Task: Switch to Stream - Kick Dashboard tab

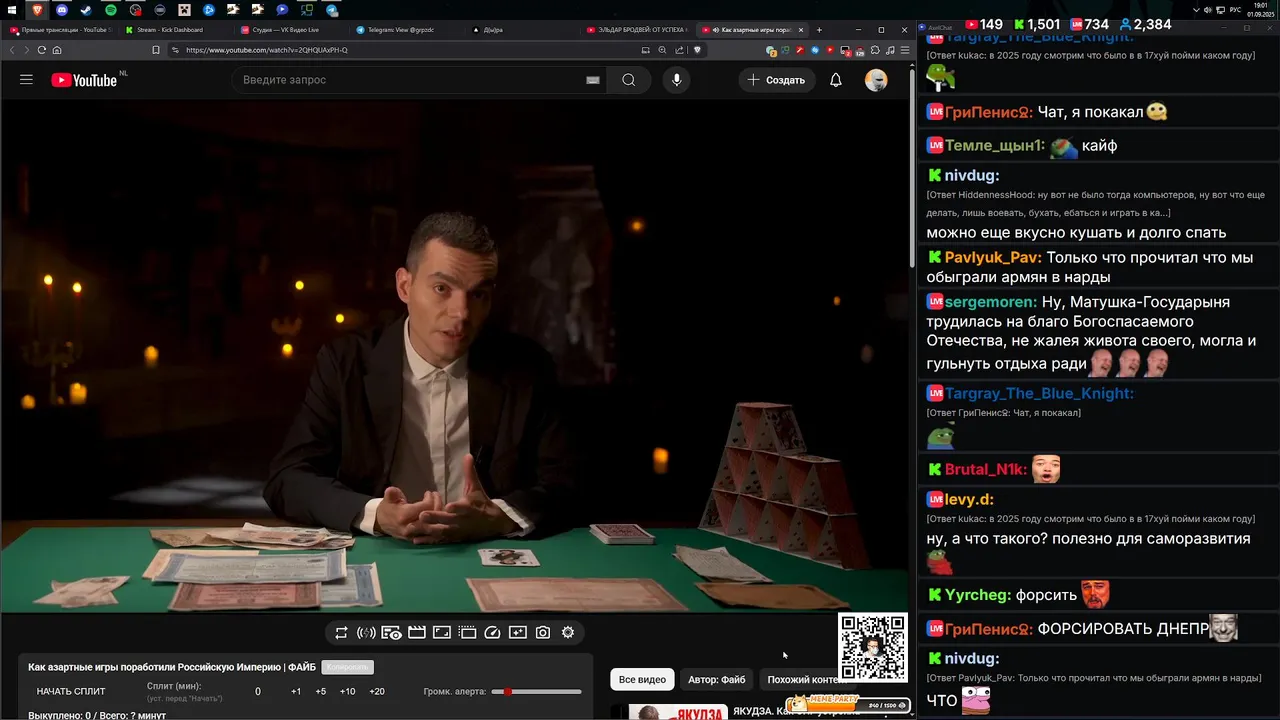Action: click(173, 30)
